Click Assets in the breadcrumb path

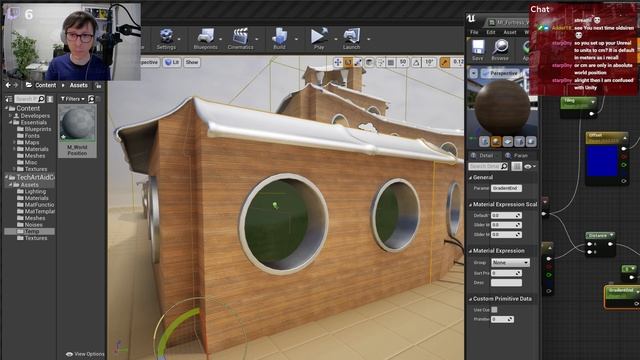point(79,85)
